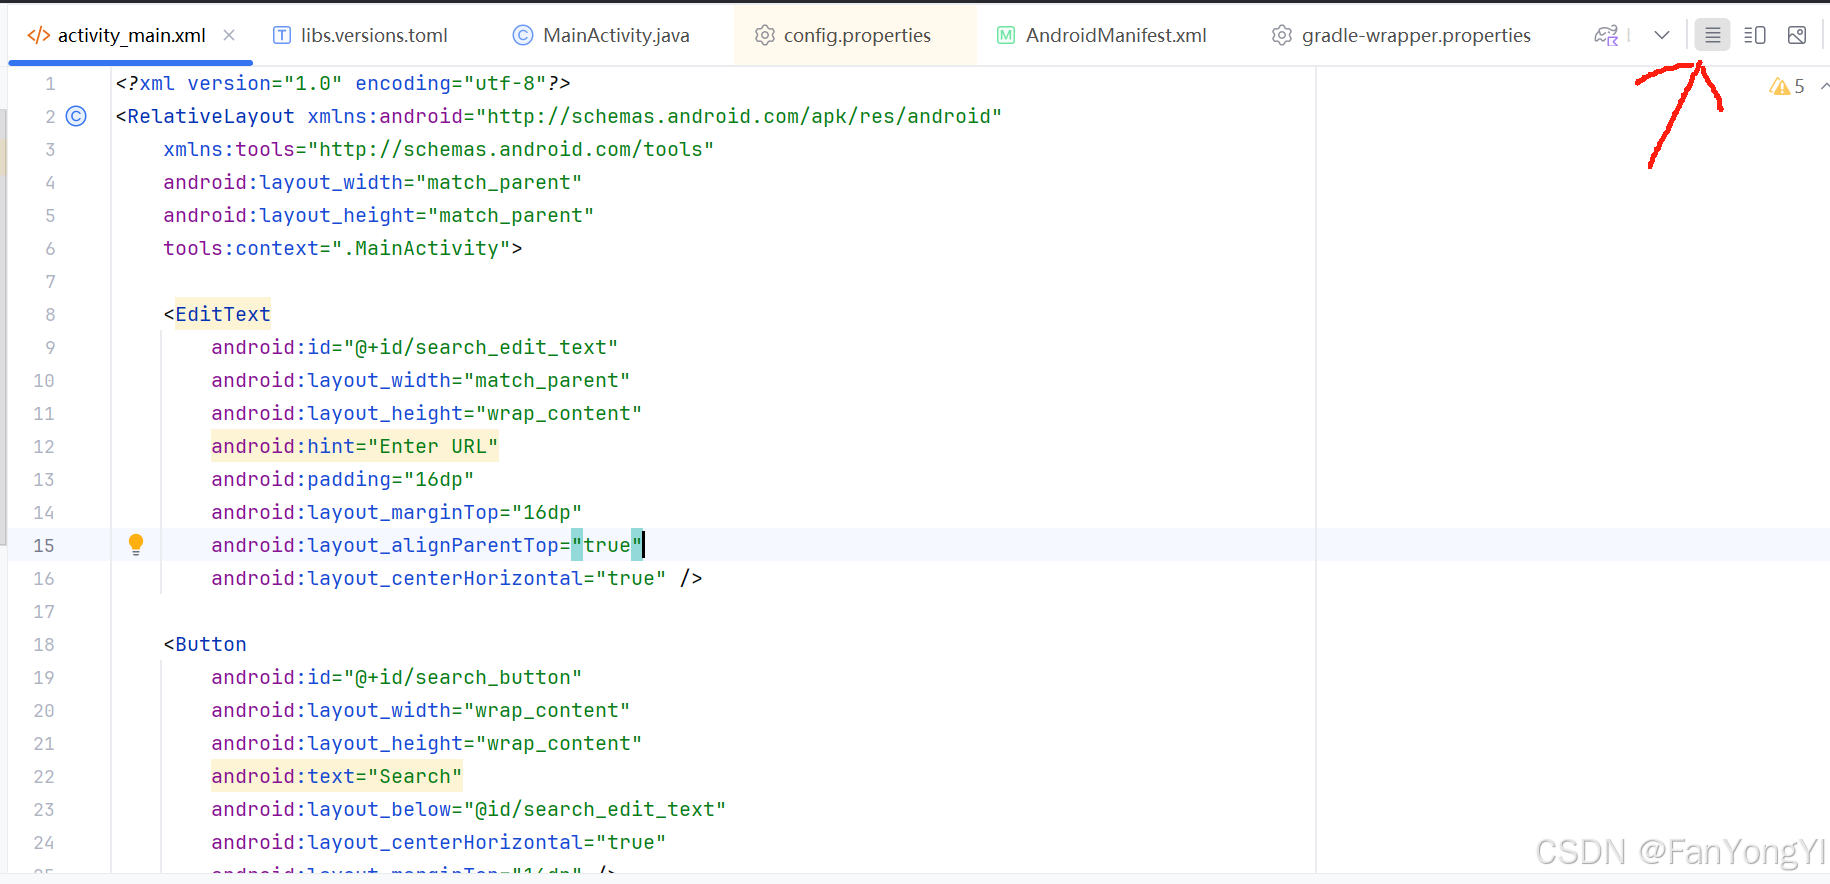The height and width of the screenshot is (884, 1830).
Task: Click the EditText tag name
Action: point(223,315)
